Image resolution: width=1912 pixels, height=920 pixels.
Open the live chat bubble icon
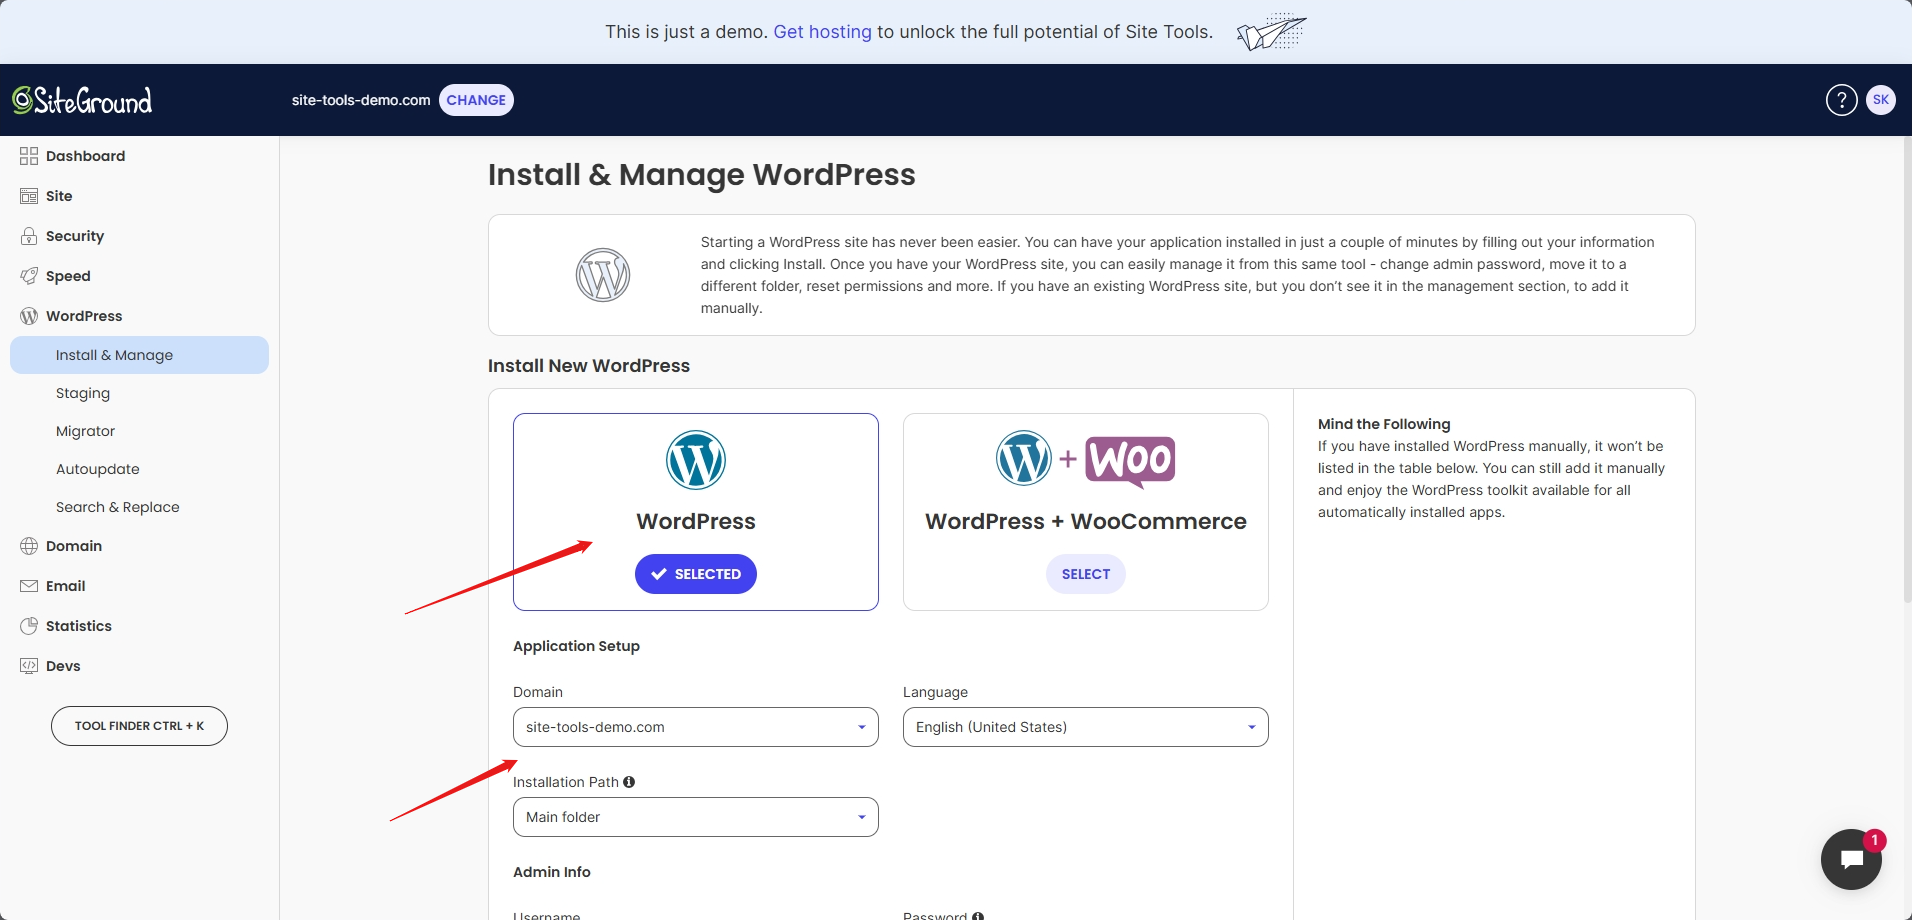click(x=1851, y=859)
